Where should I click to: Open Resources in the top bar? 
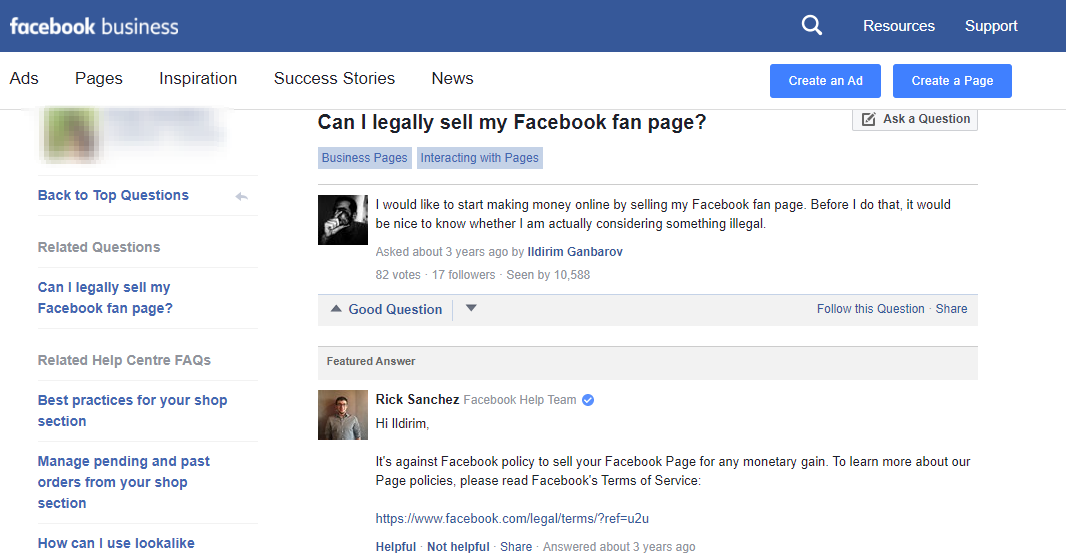coord(899,26)
